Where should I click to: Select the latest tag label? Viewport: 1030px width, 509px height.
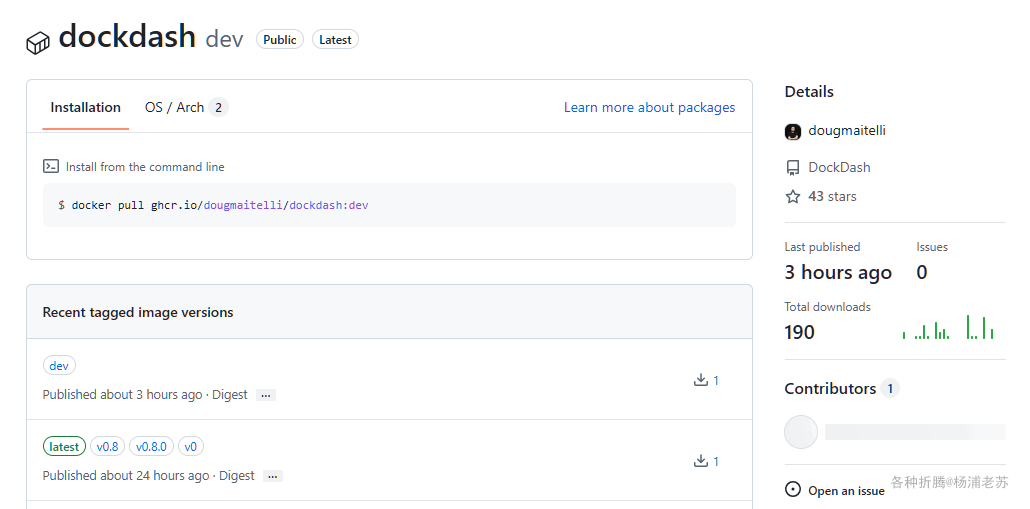(x=64, y=447)
